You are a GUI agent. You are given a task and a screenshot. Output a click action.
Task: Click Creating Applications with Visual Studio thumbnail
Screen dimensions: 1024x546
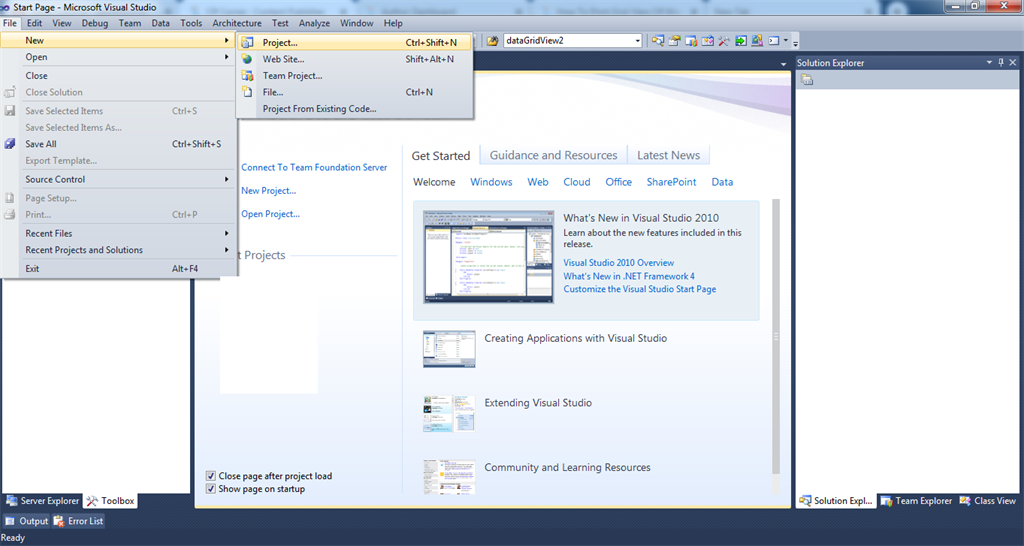(x=449, y=349)
